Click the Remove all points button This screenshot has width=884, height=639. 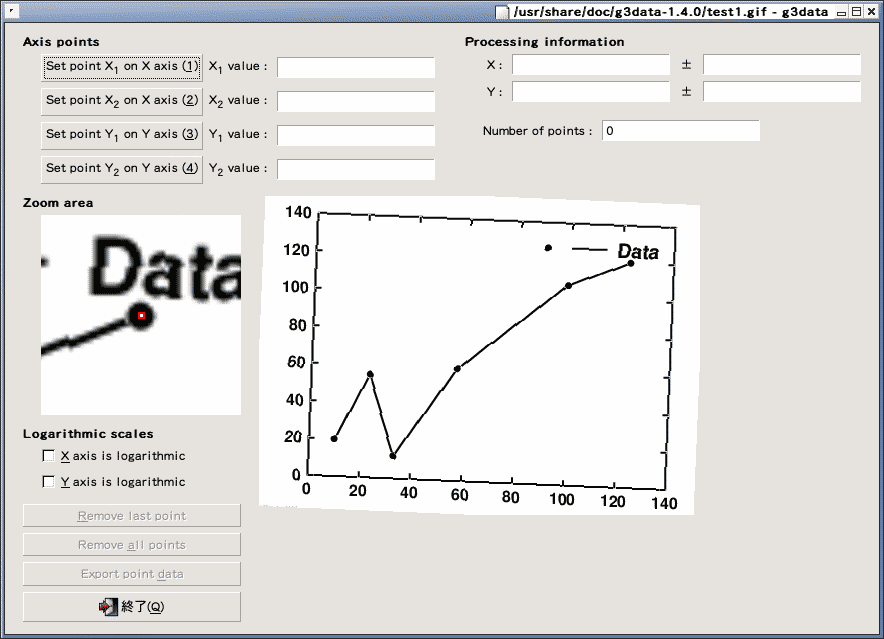[132, 544]
